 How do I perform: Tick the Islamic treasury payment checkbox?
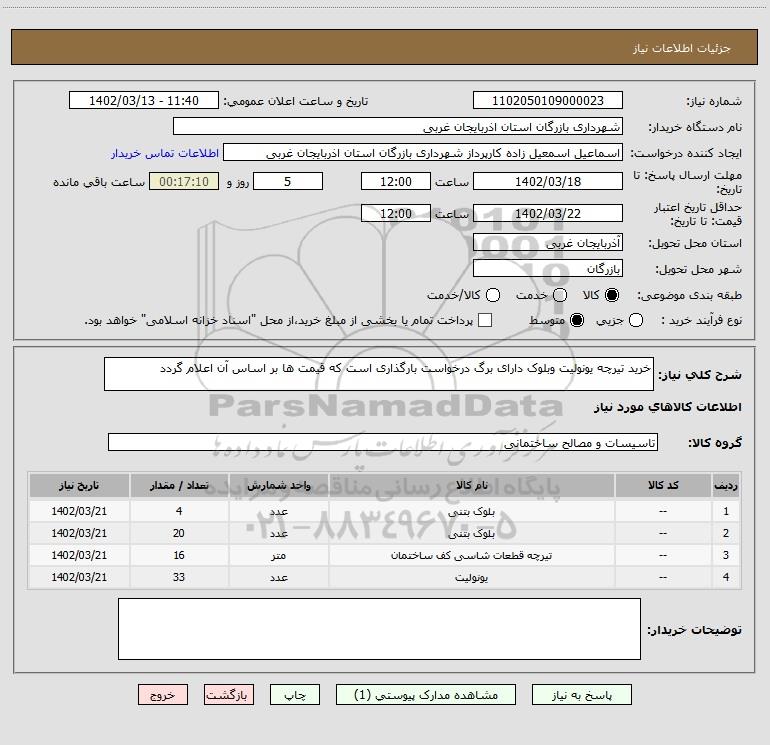[x=485, y=320]
